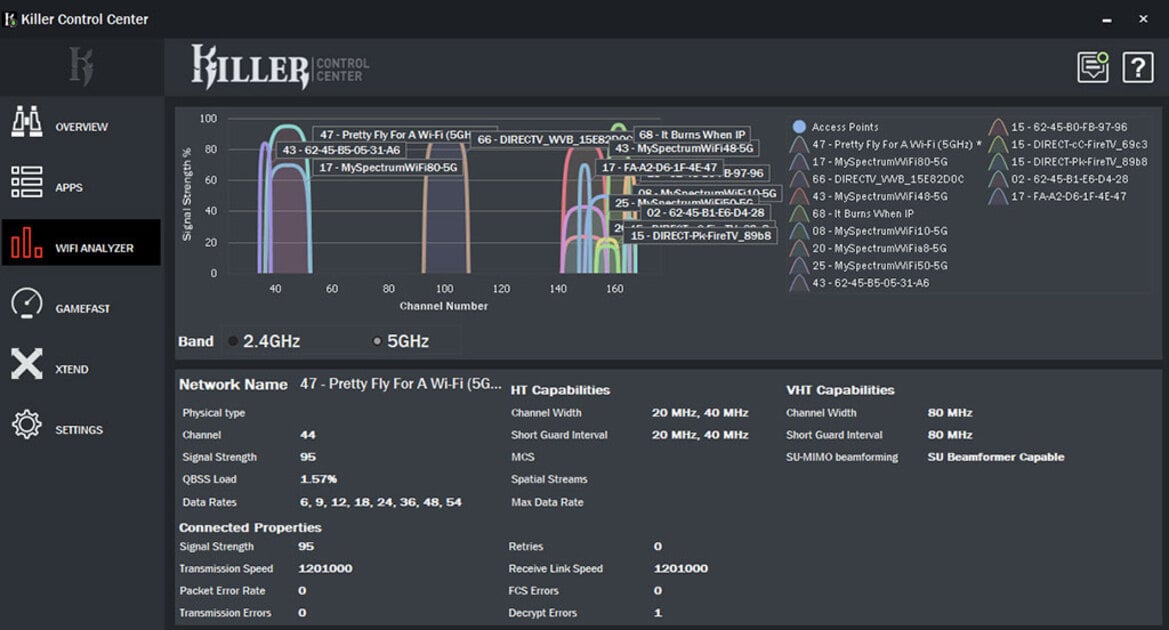The width and height of the screenshot is (1169, 630).
Task: Click legend curve icon for 66 - DIRECTV_WVB_15E82D0C
Action: point(799,179)
